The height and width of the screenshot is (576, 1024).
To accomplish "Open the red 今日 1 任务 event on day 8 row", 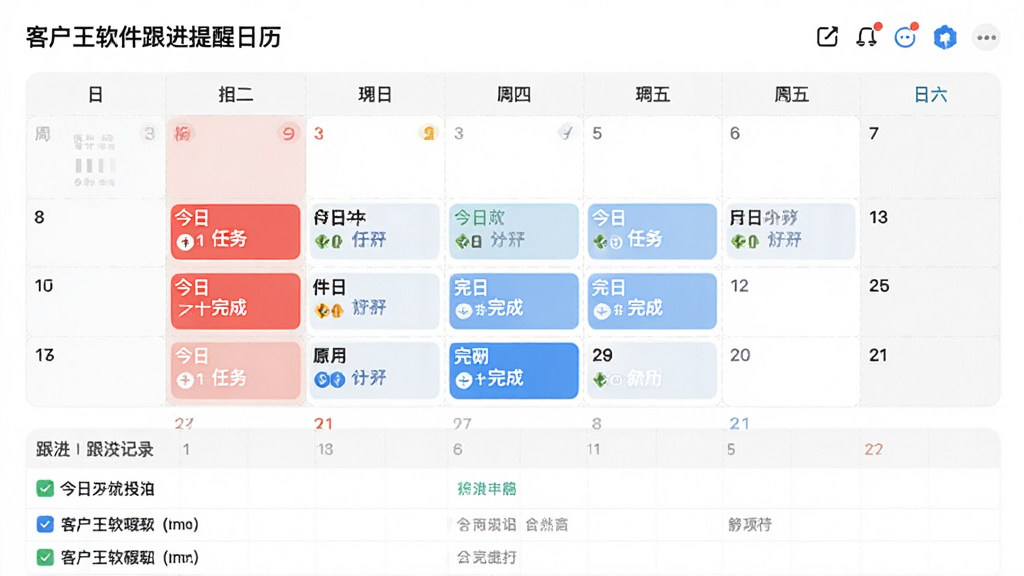I will pyautogui.click(x=236, y=232).
